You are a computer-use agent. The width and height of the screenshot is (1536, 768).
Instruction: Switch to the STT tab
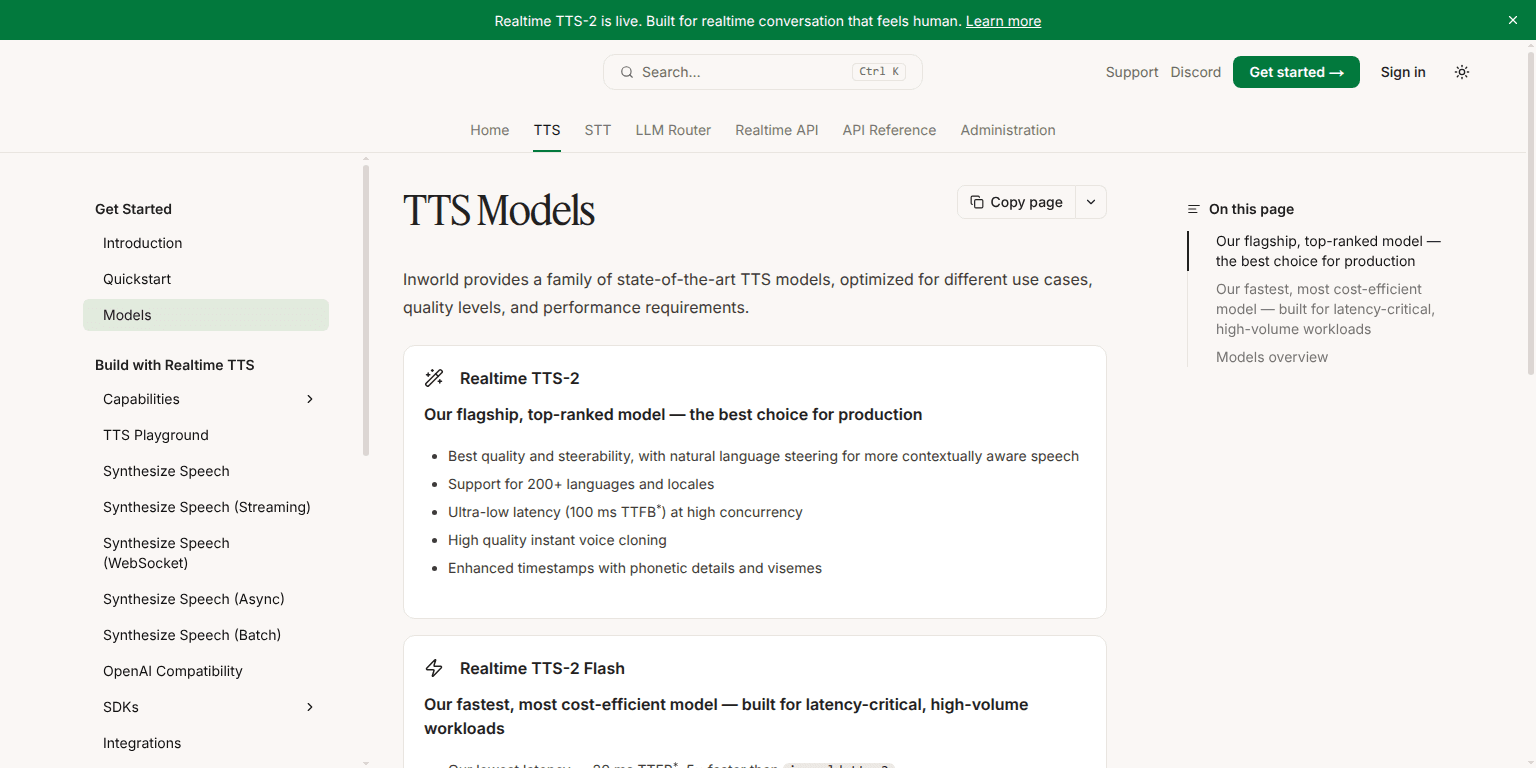pos(598,130)
